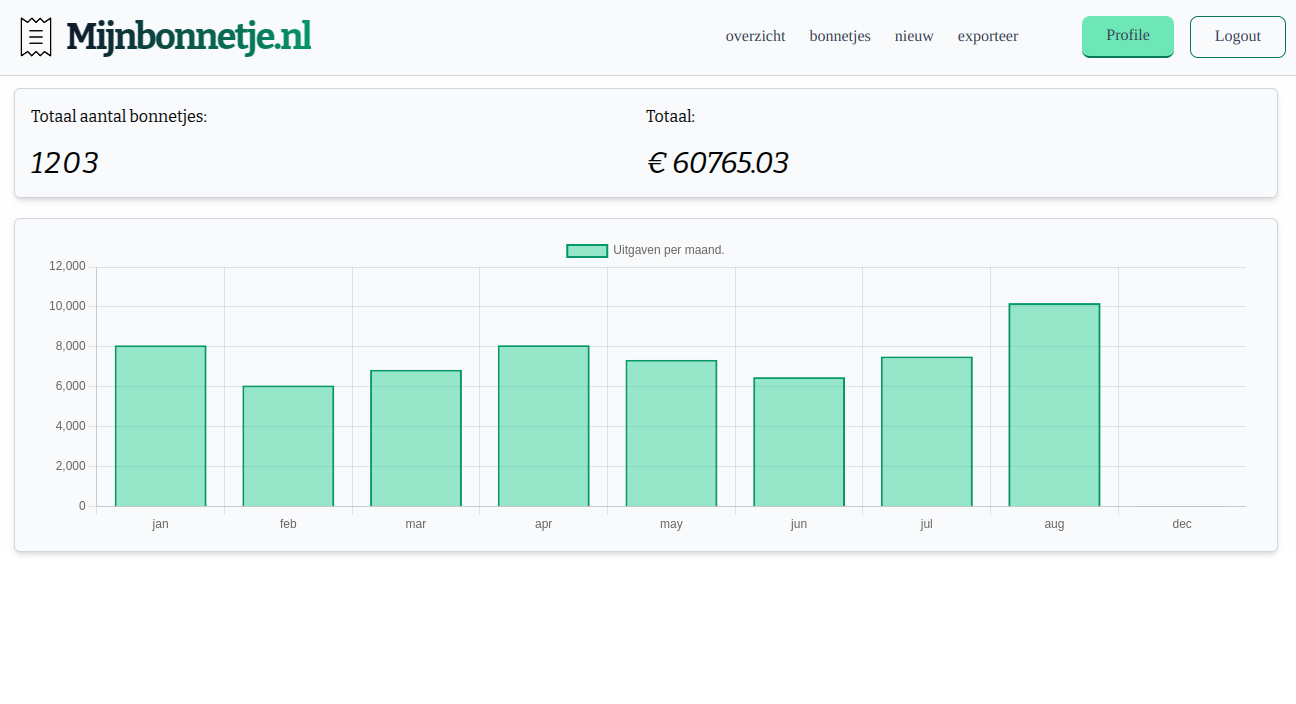Click the Mijnbonnetje.nl brand name
This screenshot has height=704, width=1296.
188,37
